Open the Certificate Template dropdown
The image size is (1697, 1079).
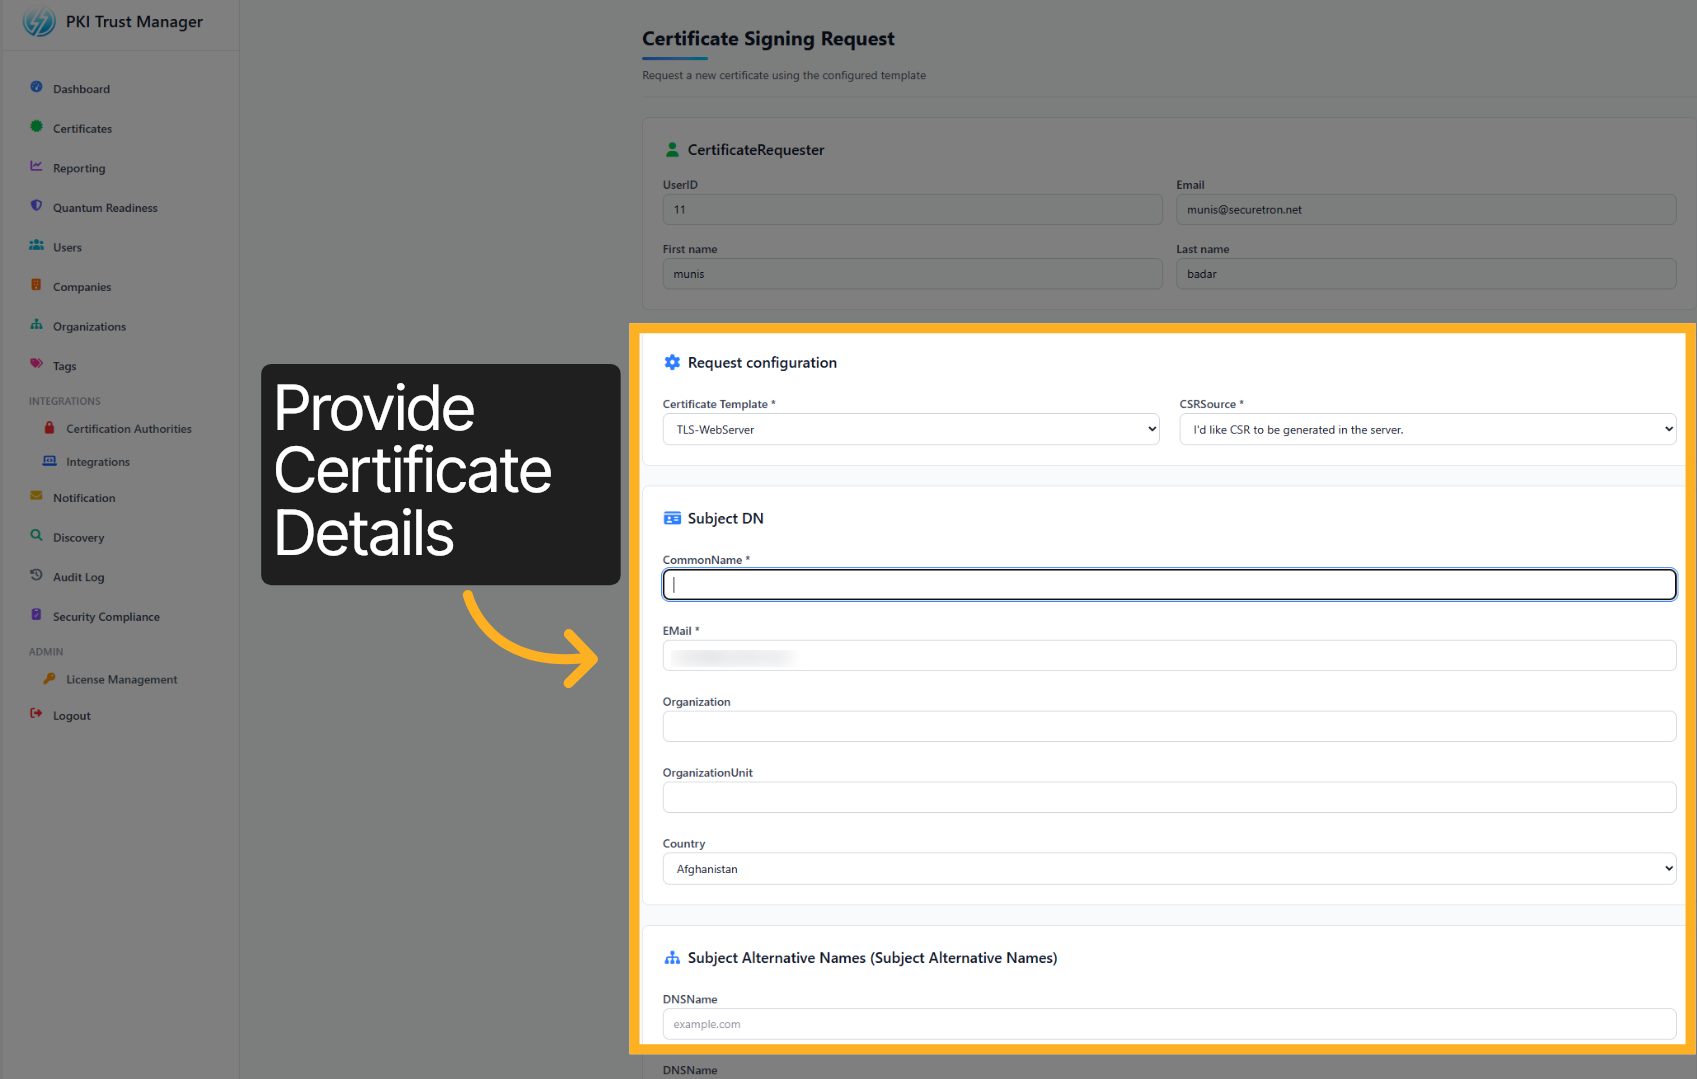pyautogui.click(x=910, y=430)
